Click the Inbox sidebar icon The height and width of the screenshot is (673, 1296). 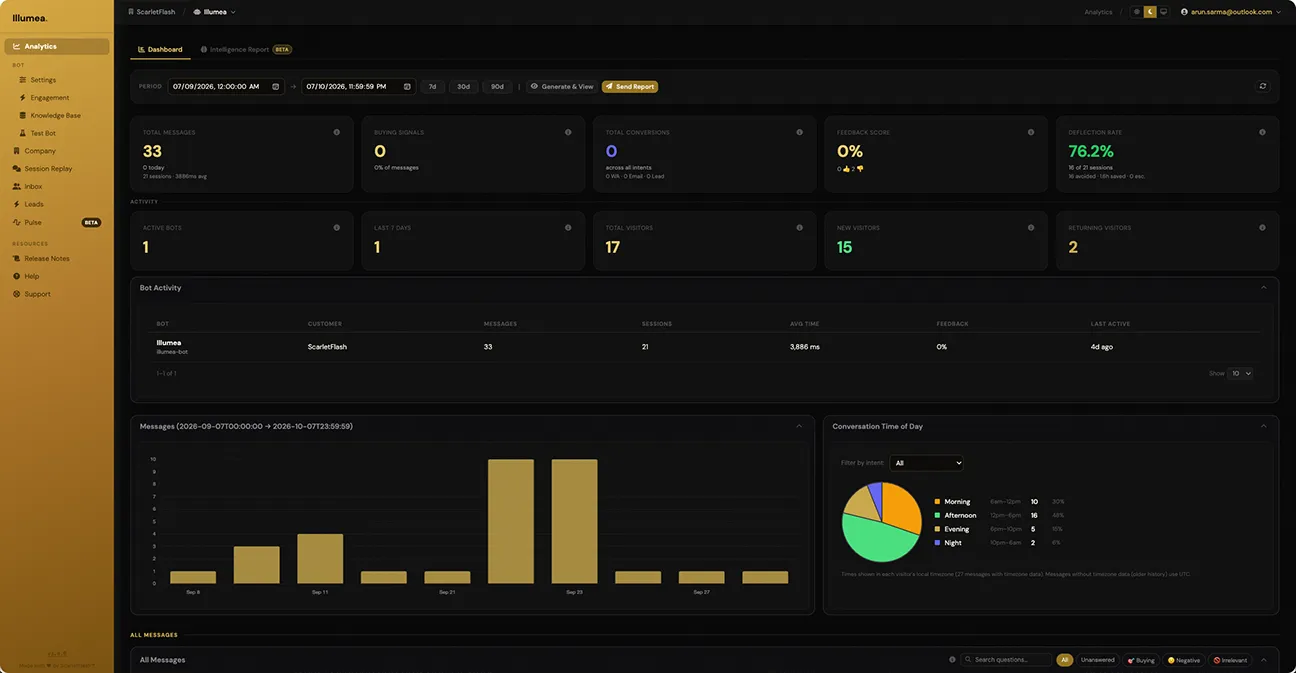click(16, 187)
